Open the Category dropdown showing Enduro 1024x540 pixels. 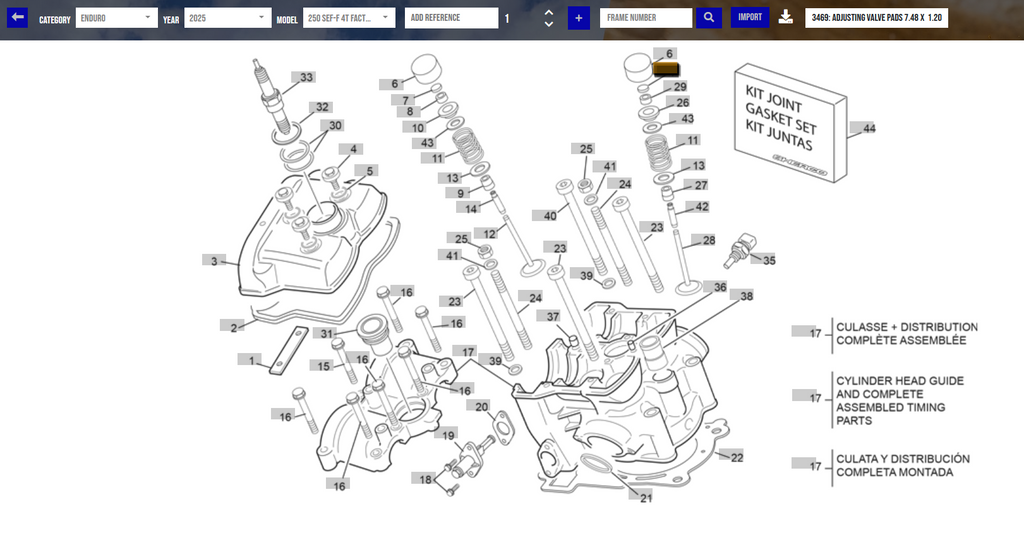(x=116, y=18)
